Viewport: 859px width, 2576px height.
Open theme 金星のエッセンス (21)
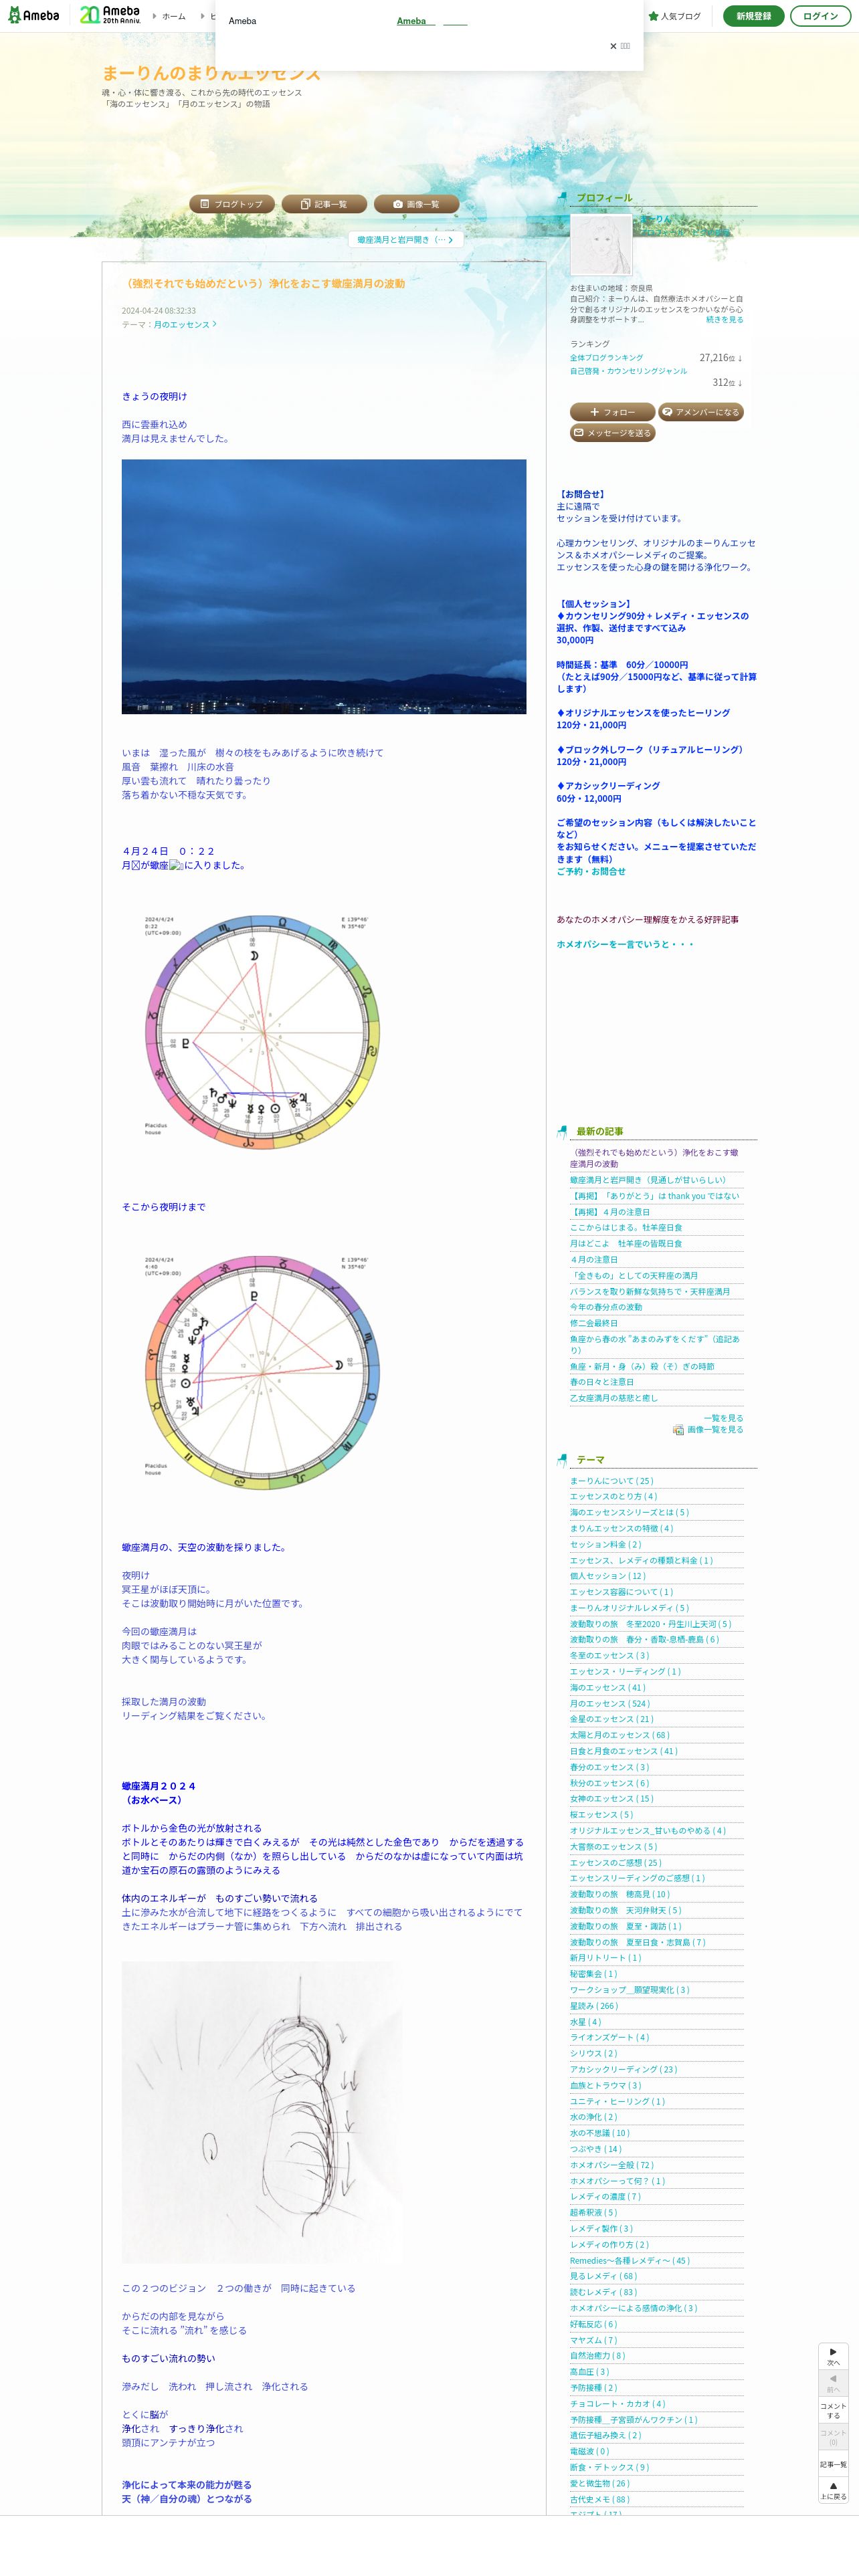(x=612, y=1720)
